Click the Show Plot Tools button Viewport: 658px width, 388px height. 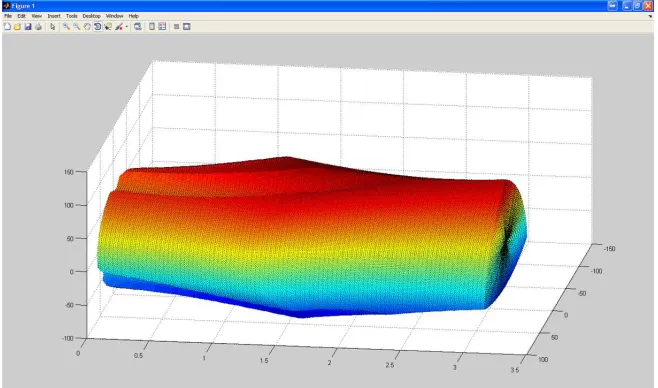187,27
